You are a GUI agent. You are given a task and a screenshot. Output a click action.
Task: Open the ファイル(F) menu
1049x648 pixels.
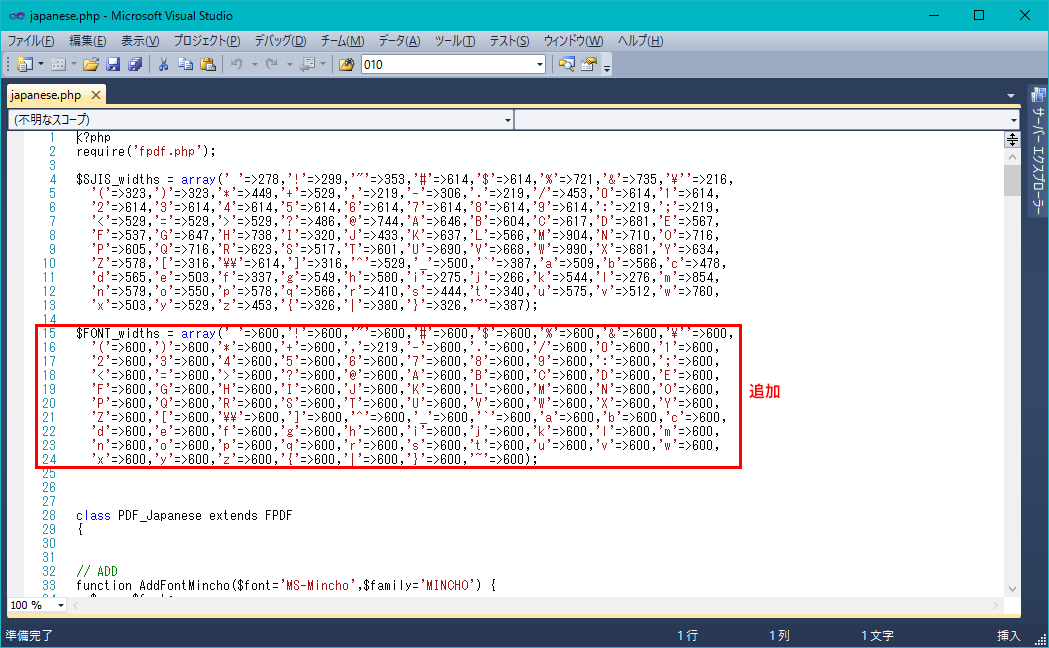[x=31, y=40]
